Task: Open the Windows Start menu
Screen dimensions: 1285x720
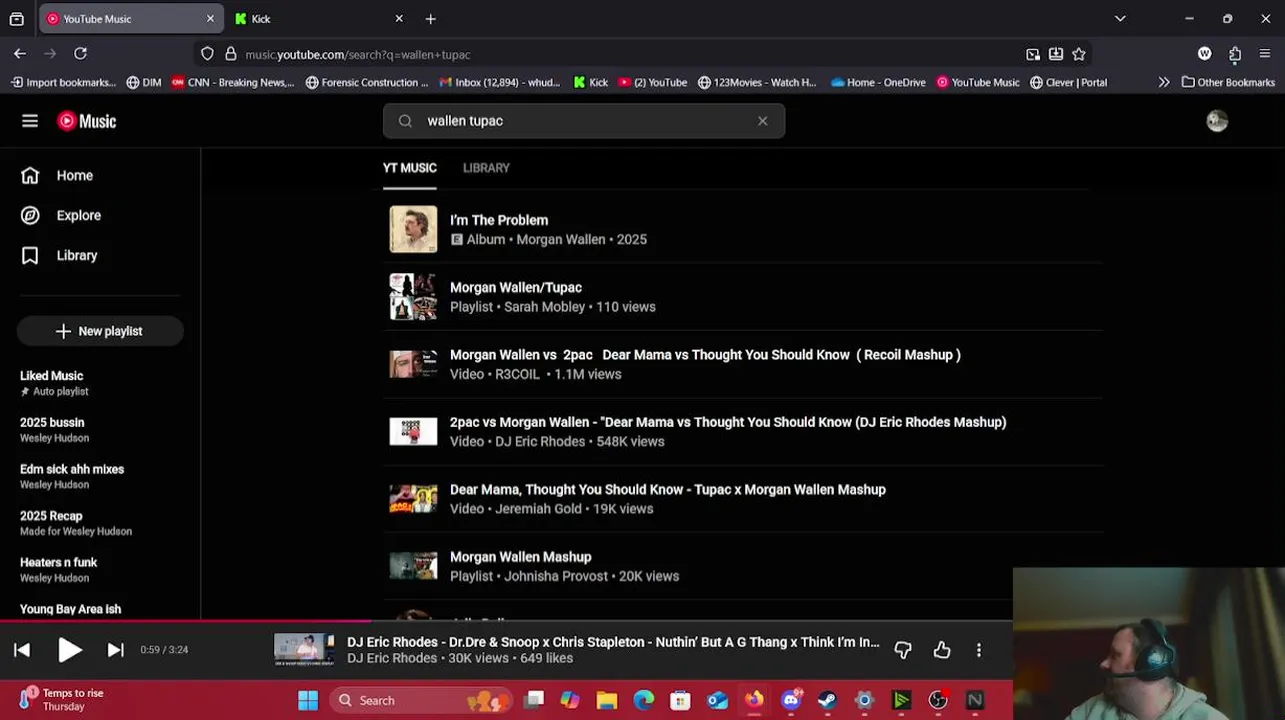Action: coord(308,700)
